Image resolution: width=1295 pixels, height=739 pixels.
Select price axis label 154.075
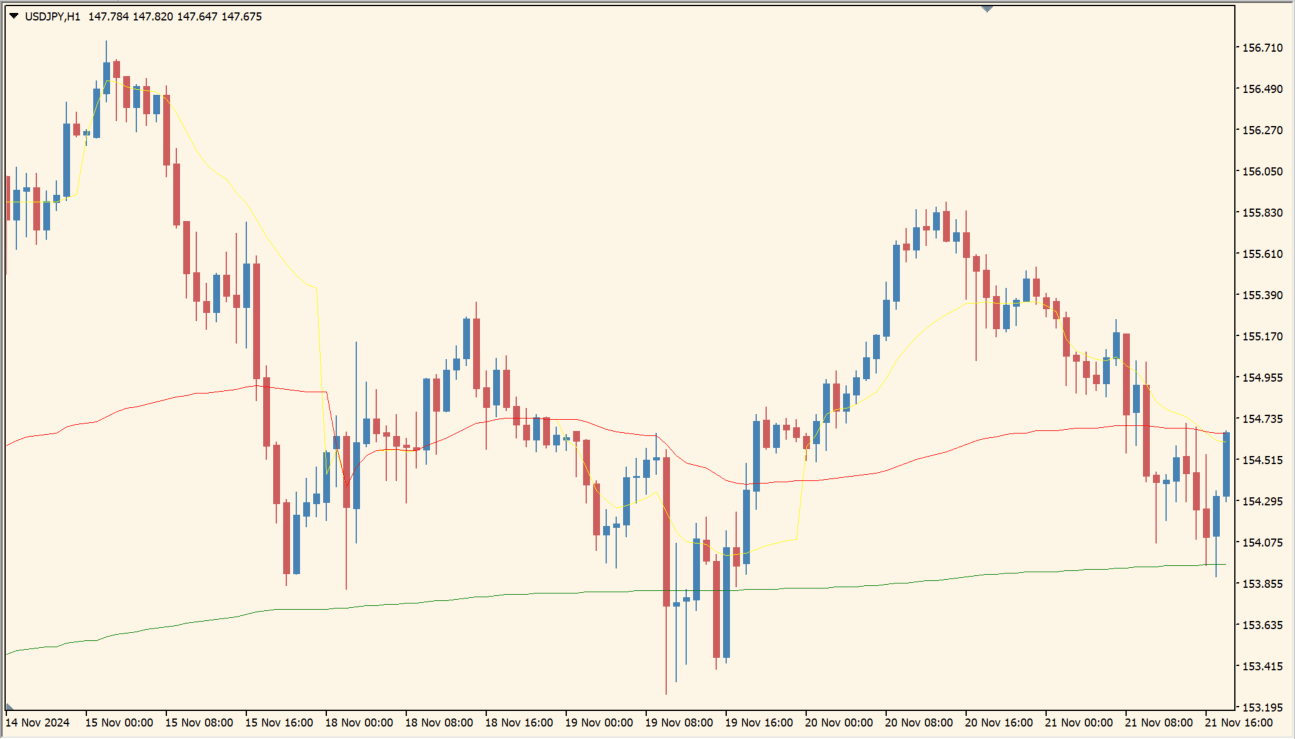click(1262, 543)
